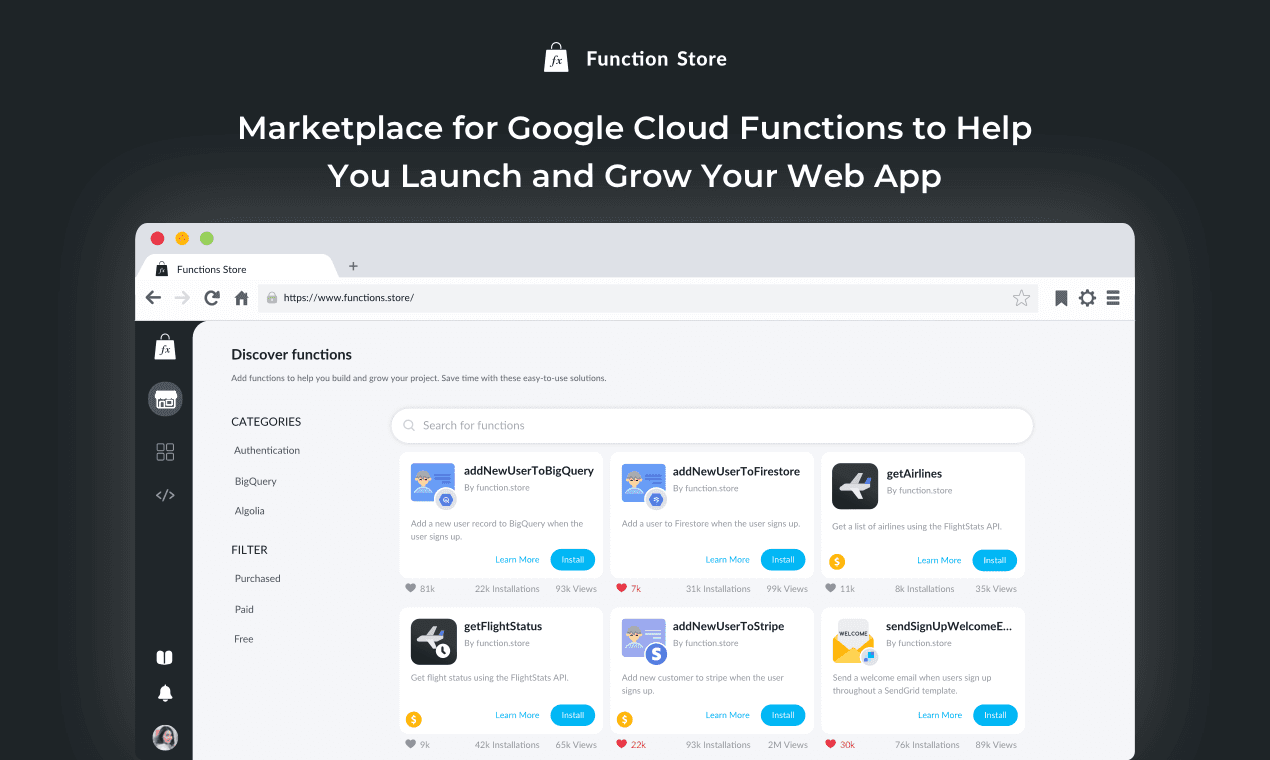Install the getAirlines function
This screenshot has height=760, width=1270.
point(994,560)
